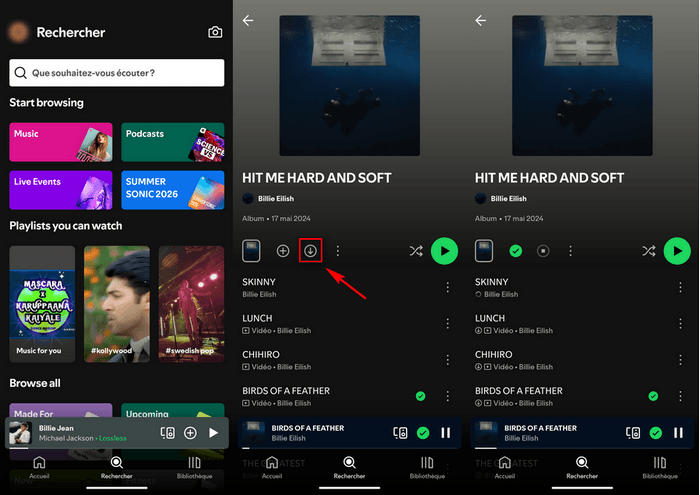The image size is (700, 495).
Task: Toggle shuffle in middle screen
Action: (416, 251)
